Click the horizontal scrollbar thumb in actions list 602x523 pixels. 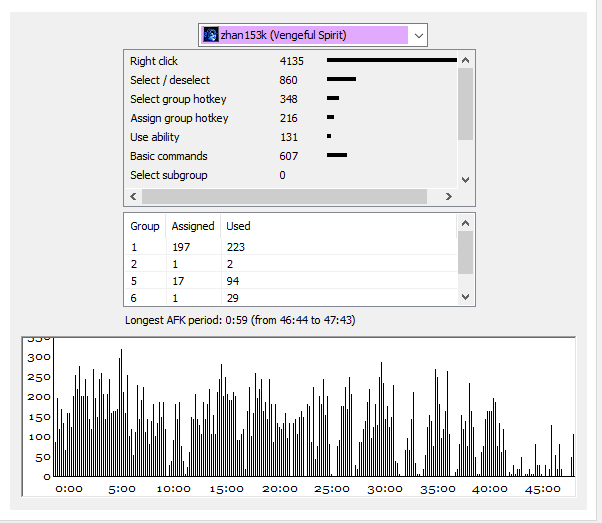tap(284, 197)
